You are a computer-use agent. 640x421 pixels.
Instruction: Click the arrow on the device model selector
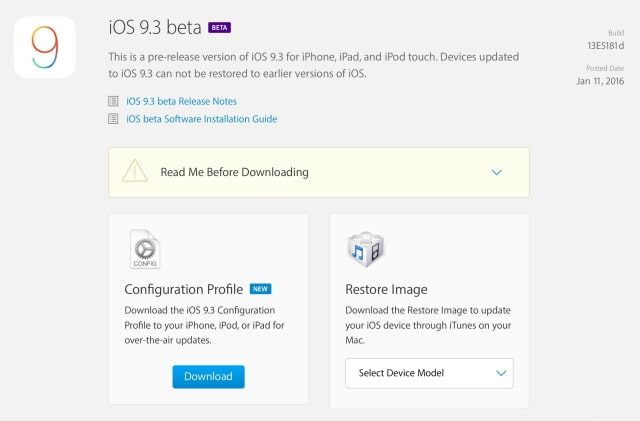coord(500,373)
